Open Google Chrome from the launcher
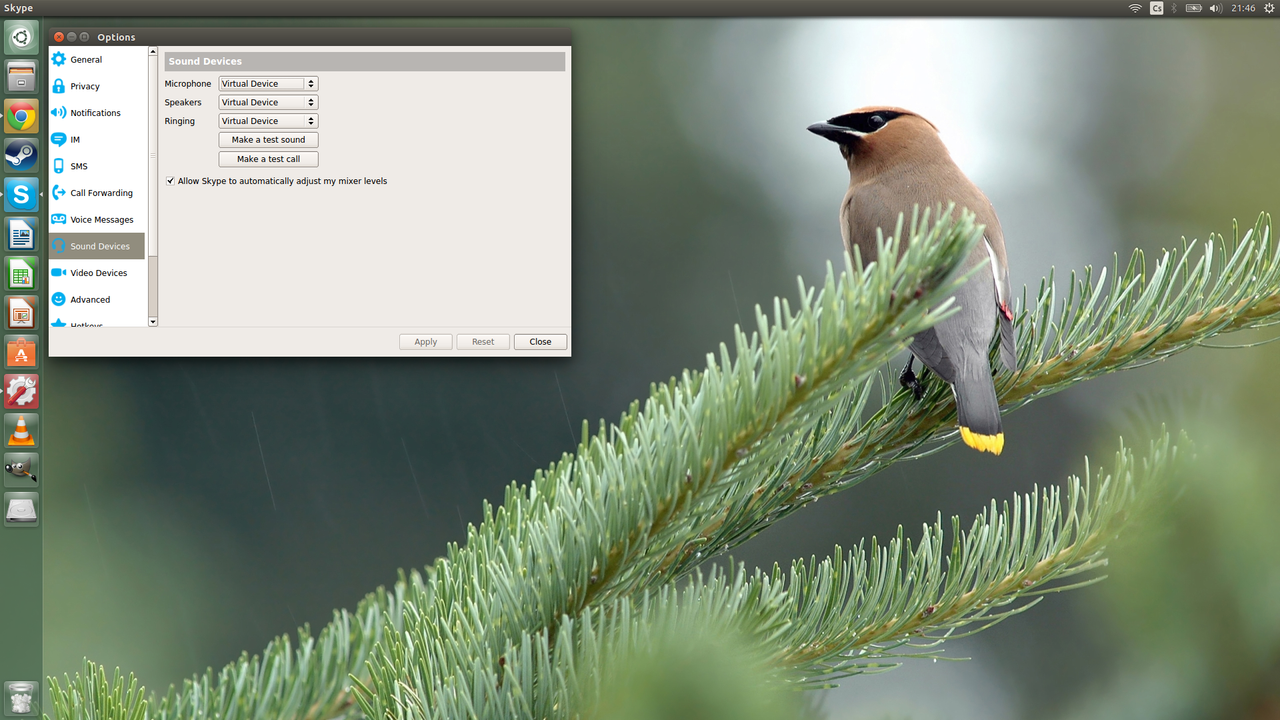1280x720 pixels. click(21, 116)
